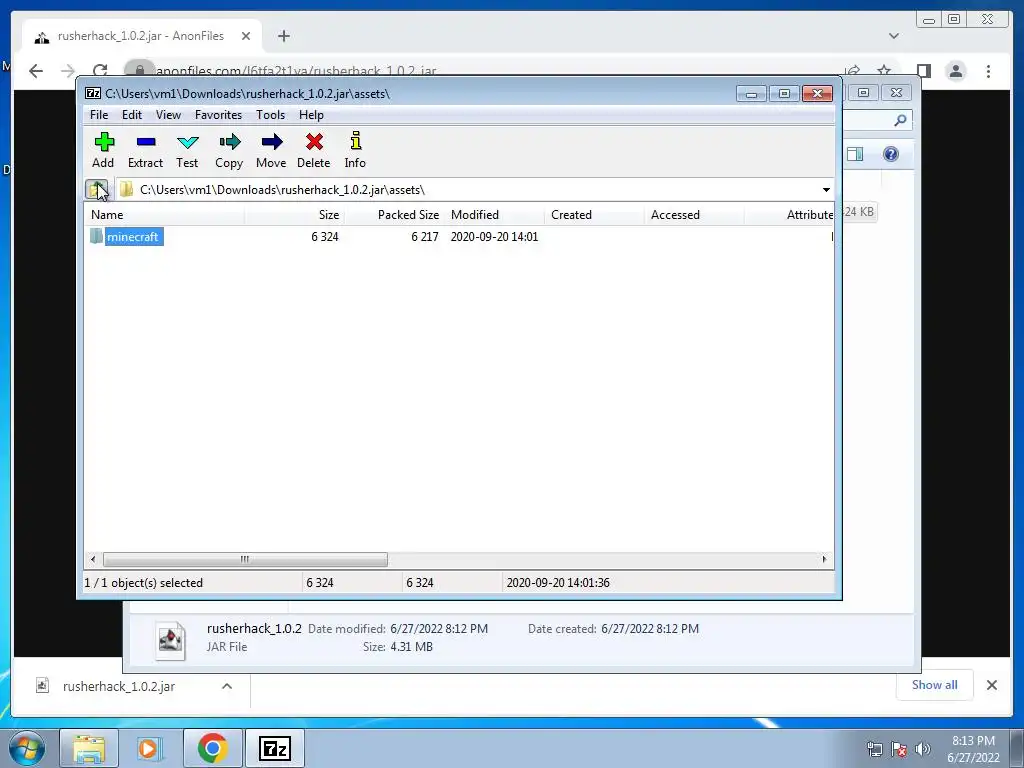This screenshot has height=768, width=1024.
Task: Click the Add toolbar icon in 7-Zip
Action: [x=104, y=142]
